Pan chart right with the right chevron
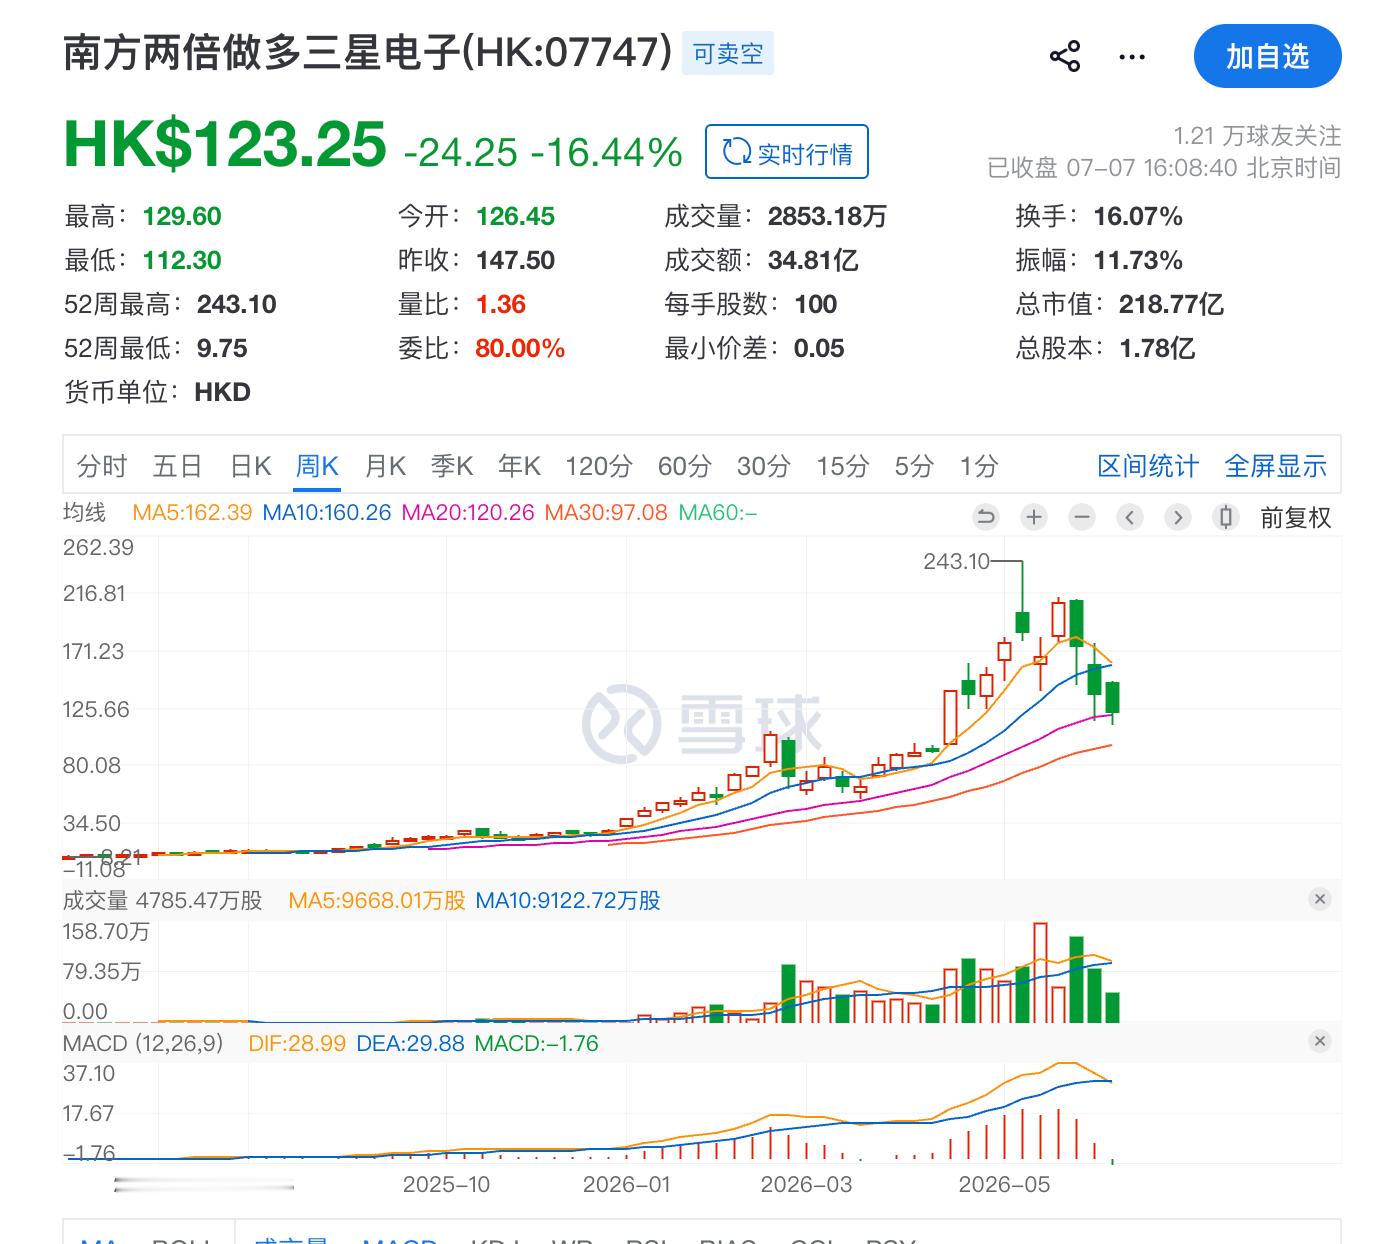This screenshot has height=1244, width=1398. [1178, 517]
